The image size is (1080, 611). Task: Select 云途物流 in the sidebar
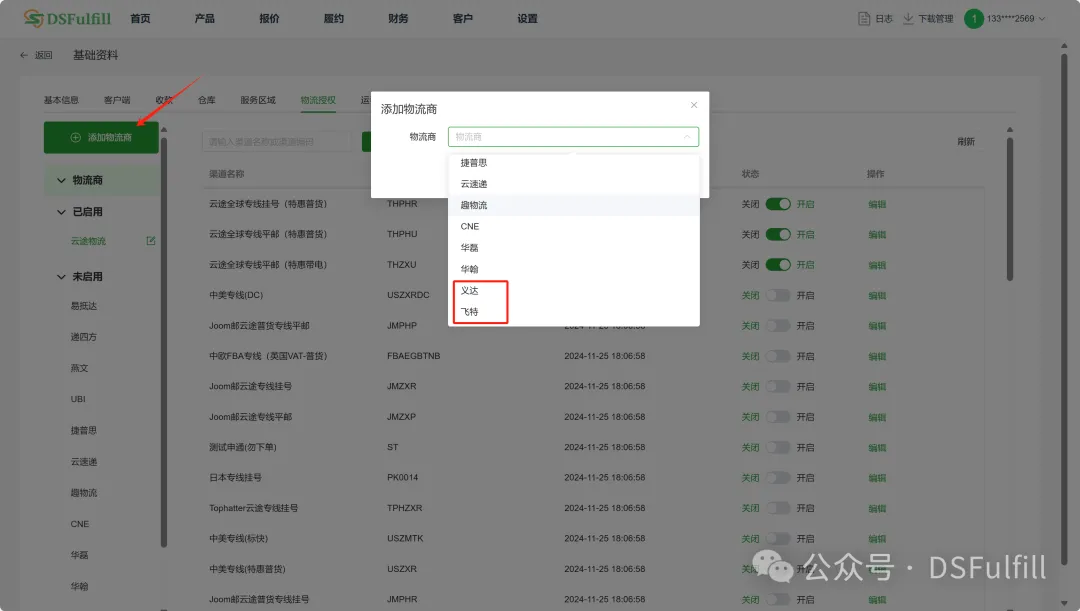[88, 241]
